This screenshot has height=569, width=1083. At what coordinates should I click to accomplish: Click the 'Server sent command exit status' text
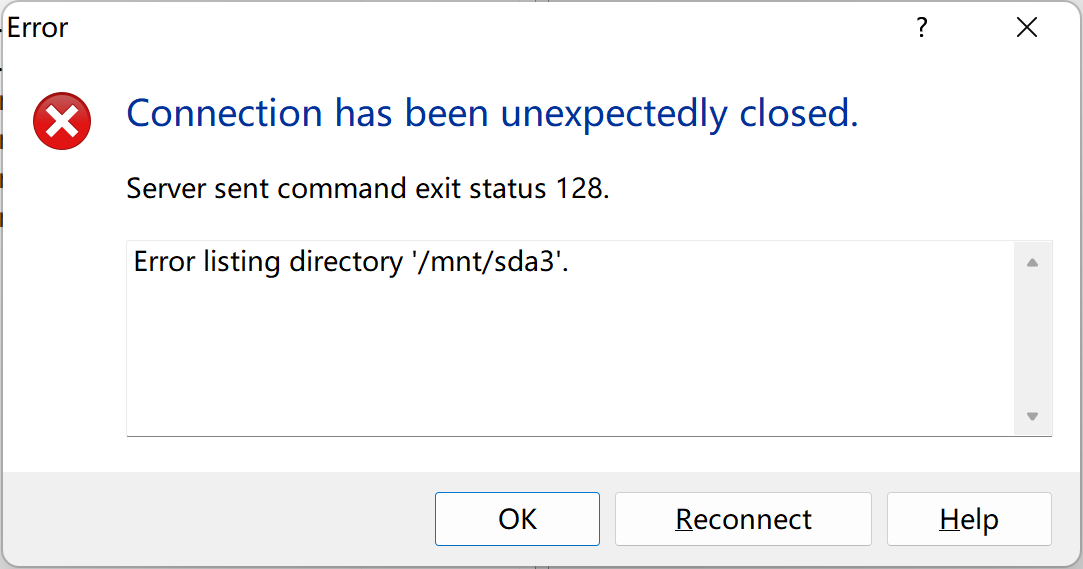336,189
